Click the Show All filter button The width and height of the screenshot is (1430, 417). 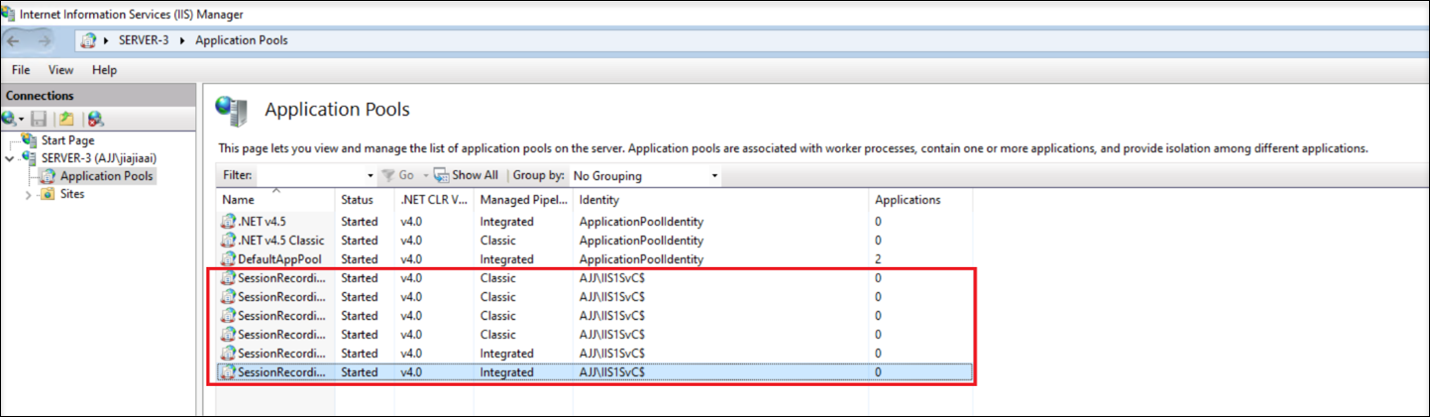[466, 175]
